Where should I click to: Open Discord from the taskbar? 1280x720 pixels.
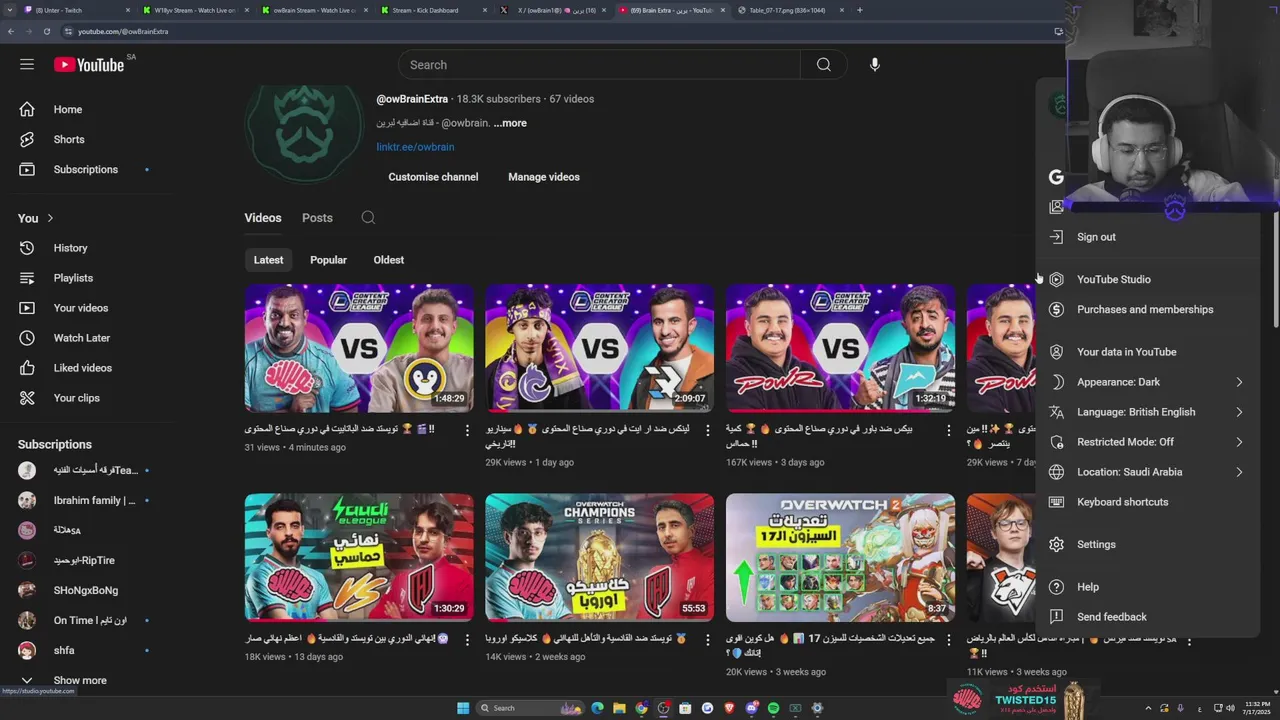tap(751, 708)
